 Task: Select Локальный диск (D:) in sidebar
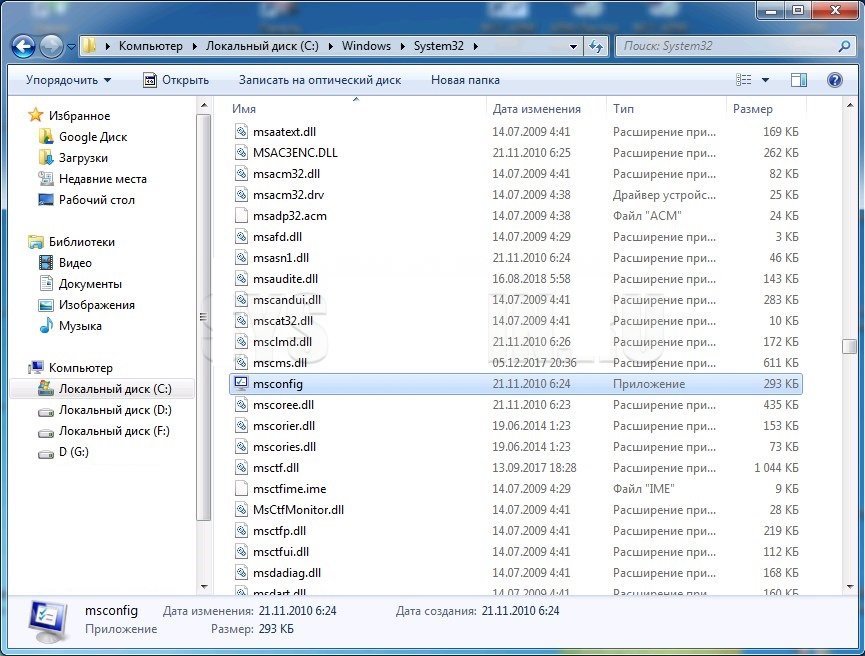pyautogui.click(x=114, y=410)
